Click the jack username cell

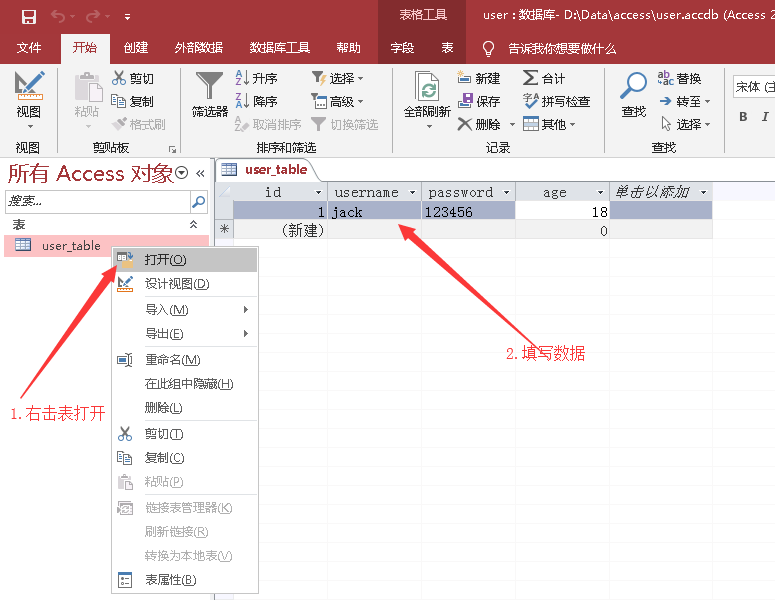pyautogui.click(x=374, y=212)
